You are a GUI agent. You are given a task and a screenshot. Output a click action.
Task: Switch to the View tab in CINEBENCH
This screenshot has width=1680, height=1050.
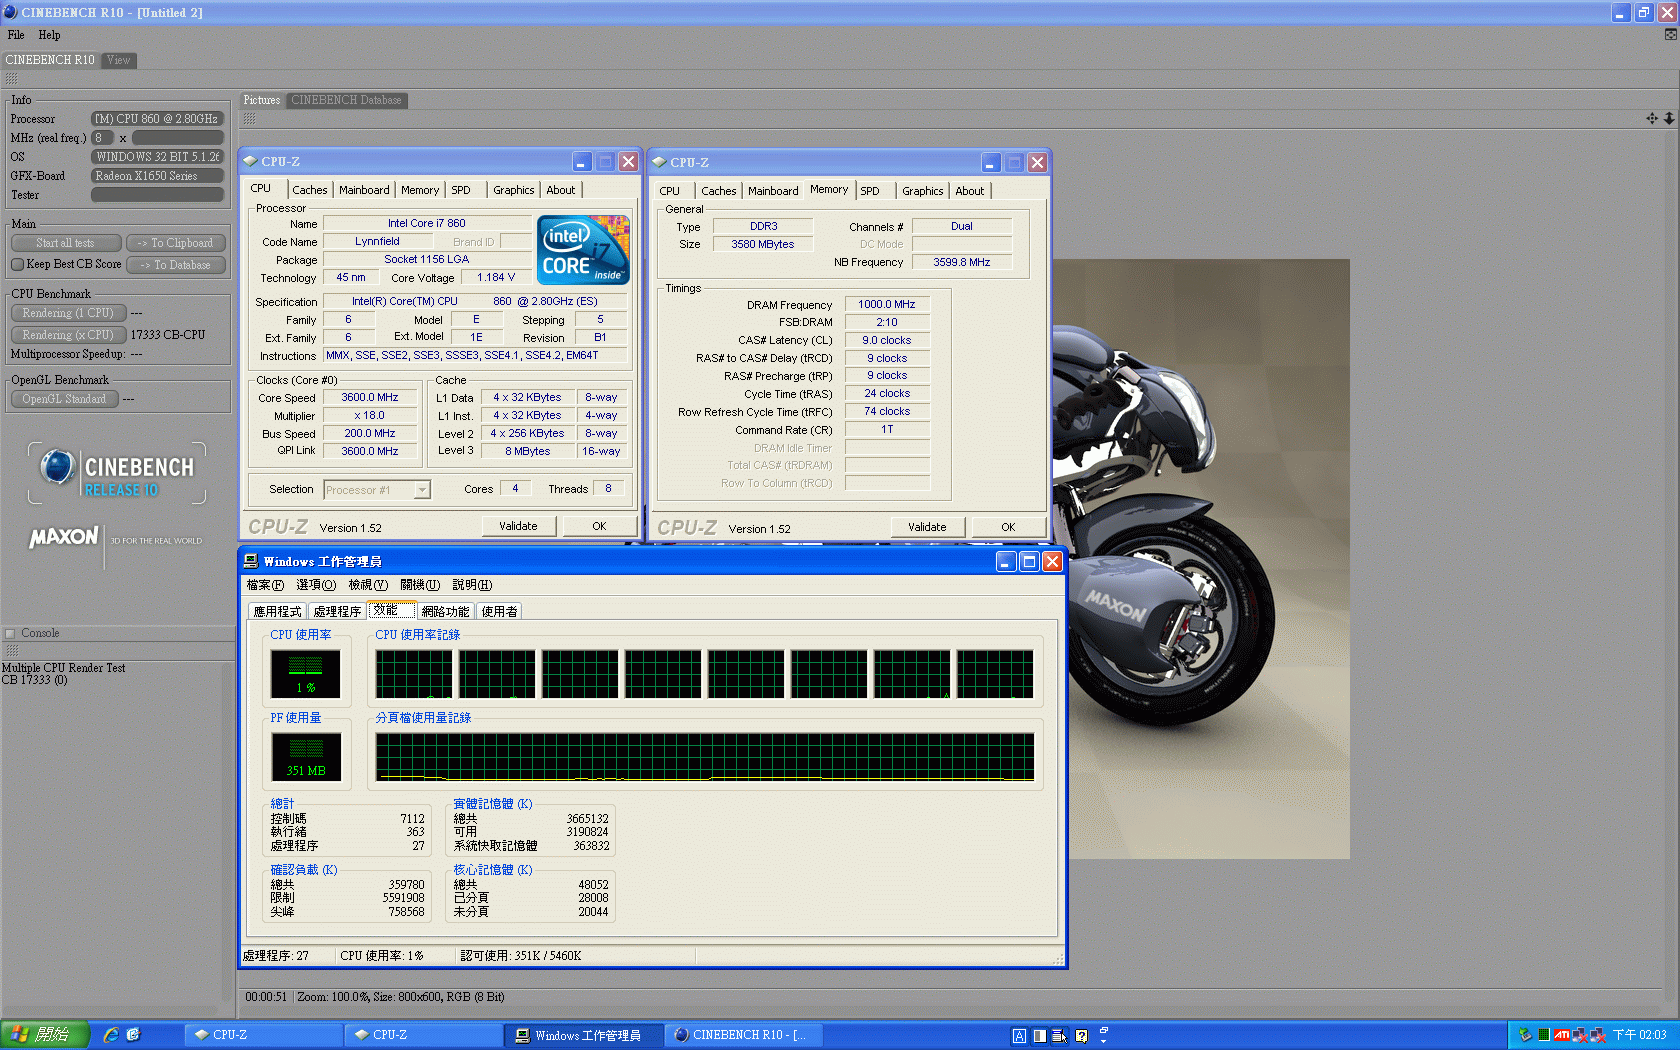(119, 60)
